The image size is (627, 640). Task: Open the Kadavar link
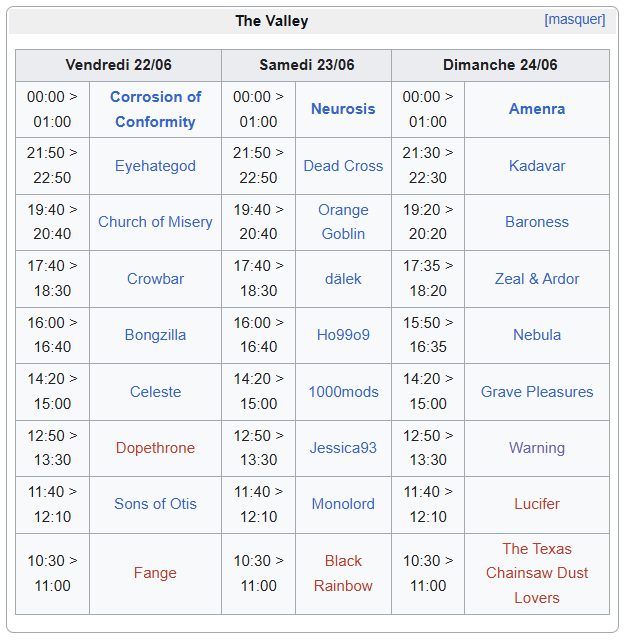(537, 166)
